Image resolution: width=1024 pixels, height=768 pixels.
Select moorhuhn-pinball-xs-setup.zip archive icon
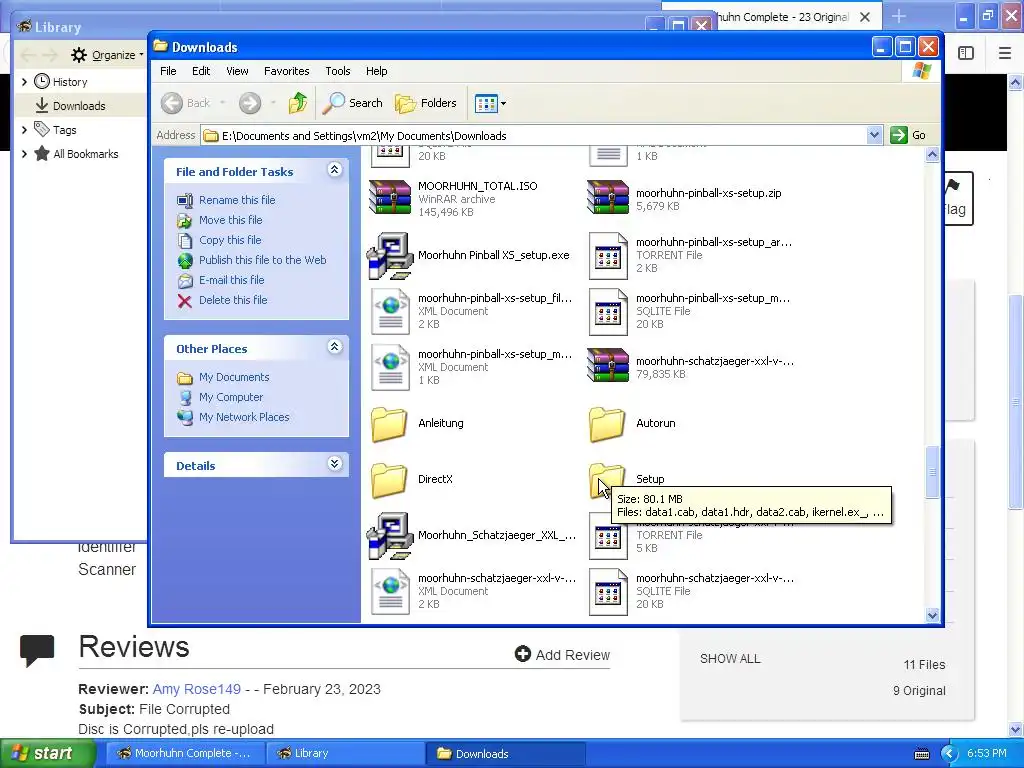[608, 198]
